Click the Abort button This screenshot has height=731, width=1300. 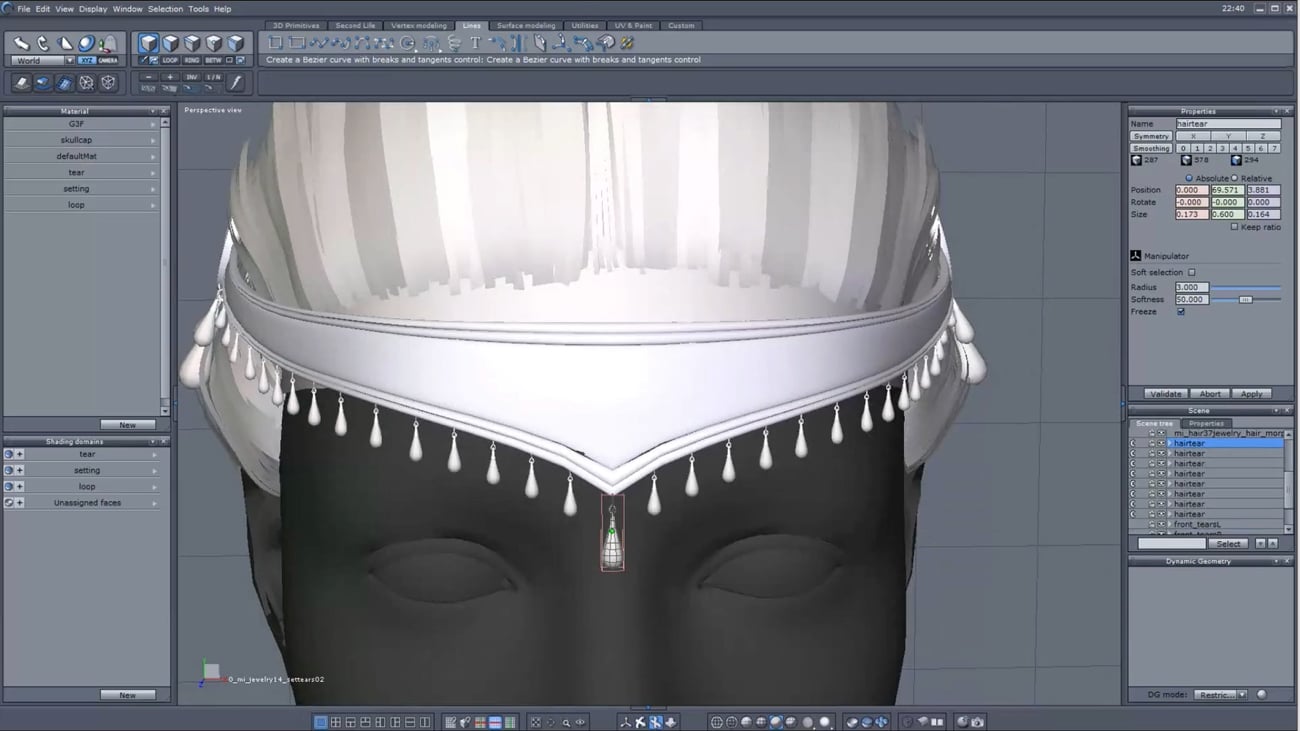tap(1210, 394)
